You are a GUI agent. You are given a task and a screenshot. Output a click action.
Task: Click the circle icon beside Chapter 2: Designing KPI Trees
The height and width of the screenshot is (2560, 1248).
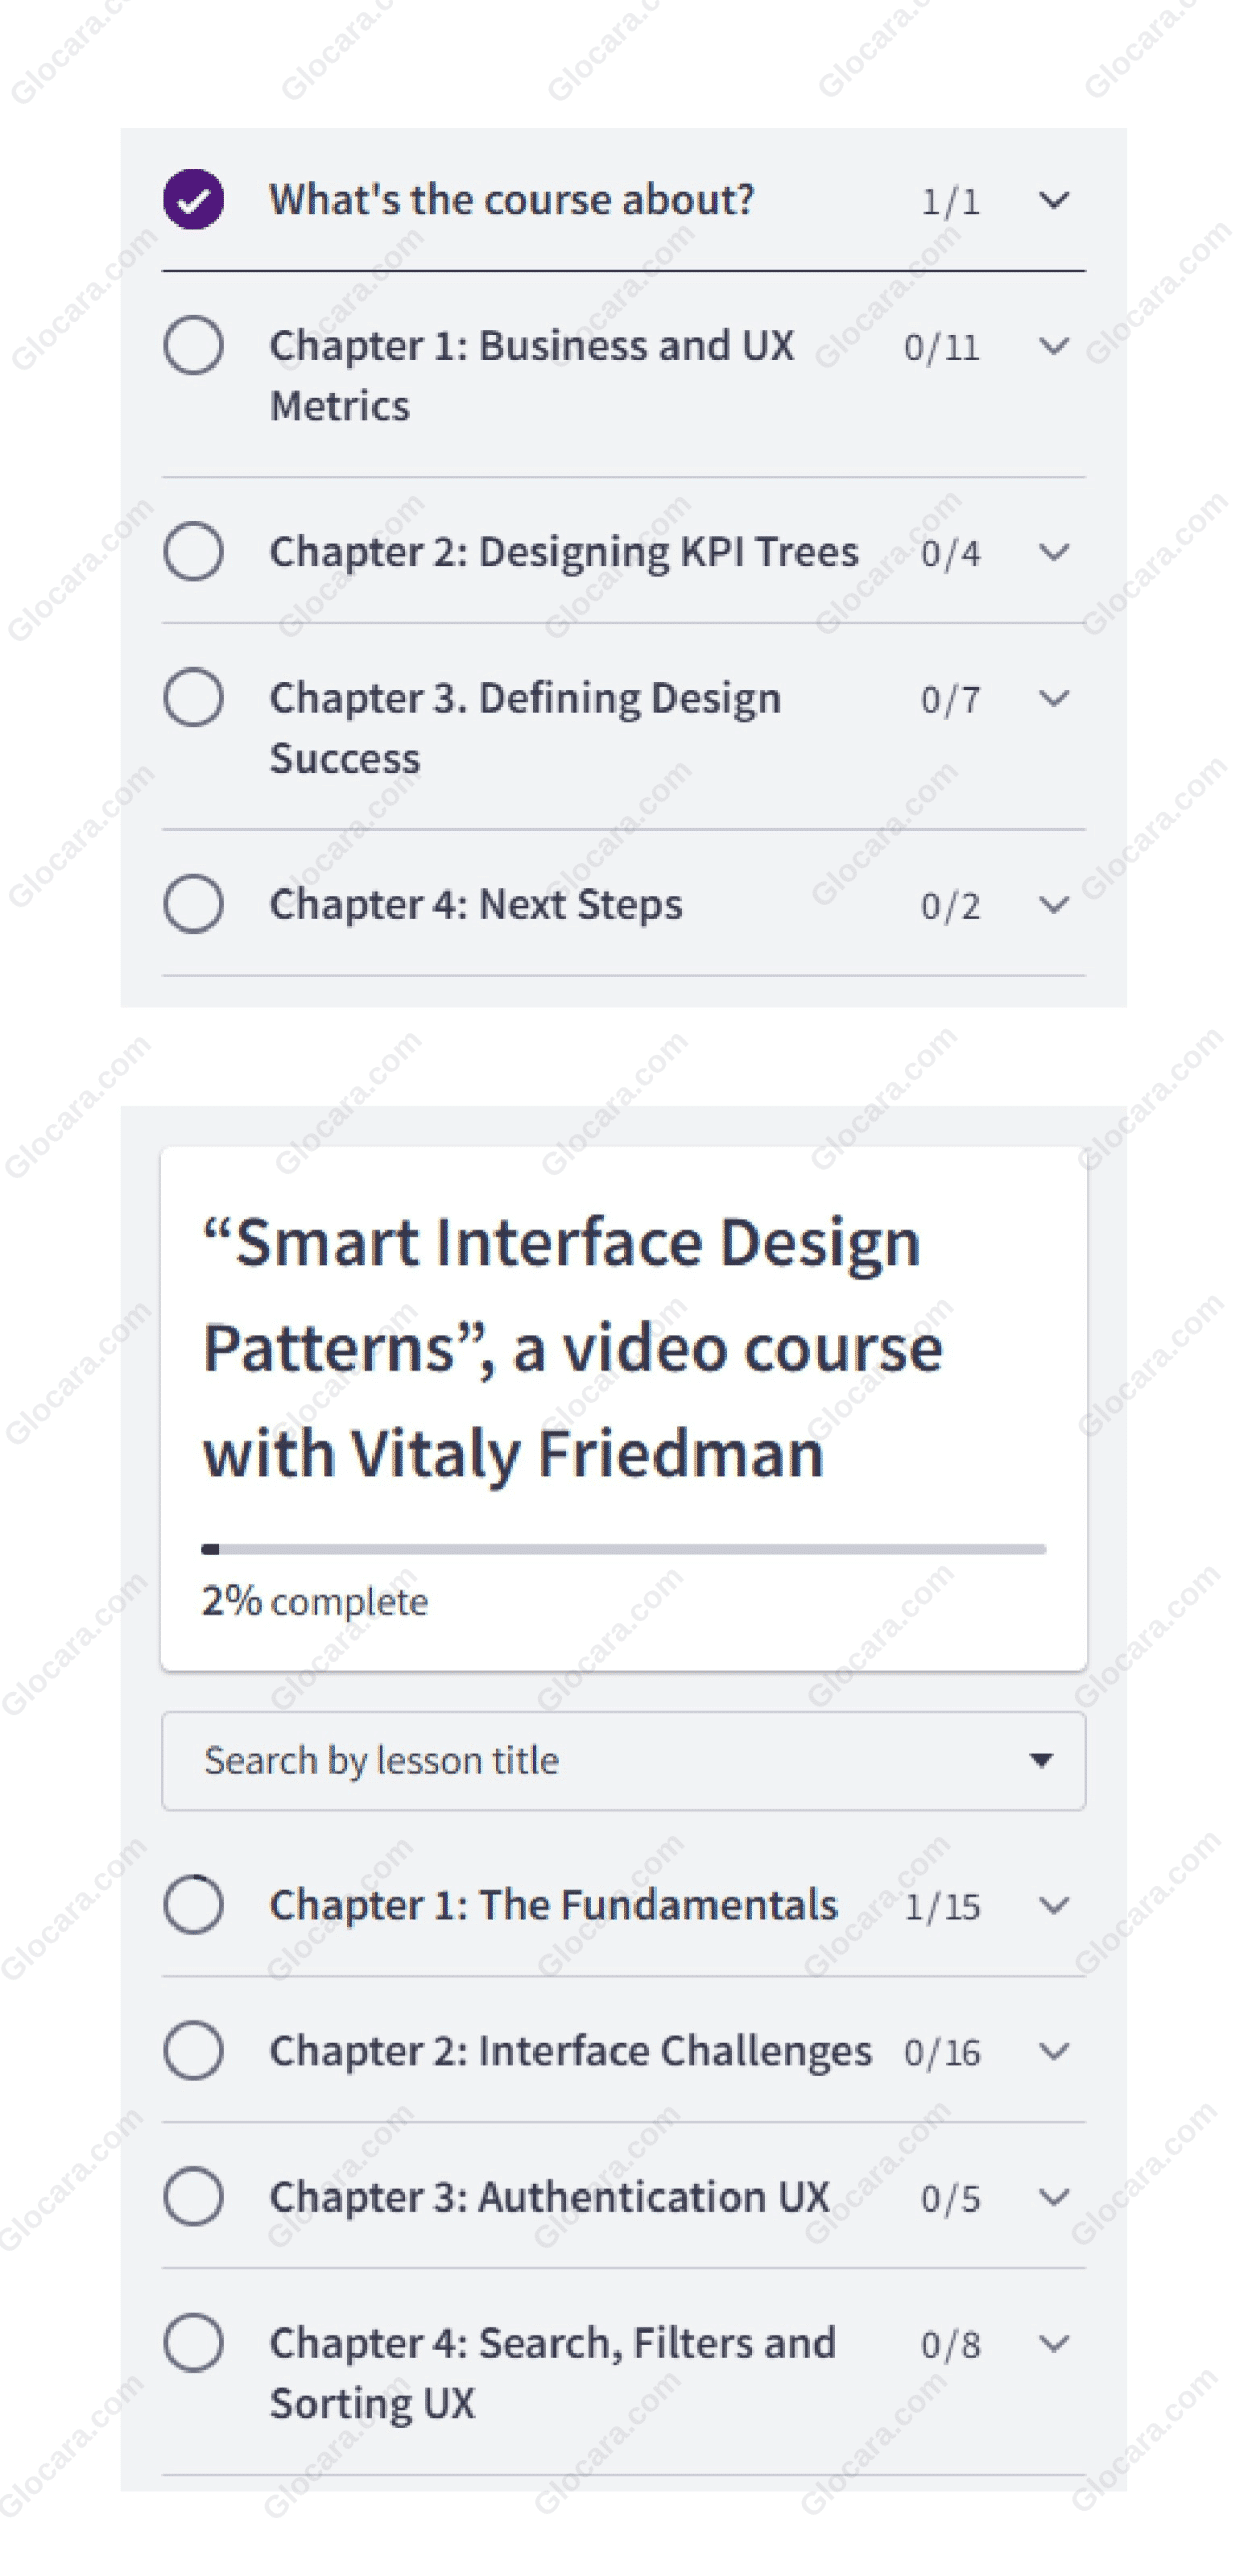click(x=196, y=552)
